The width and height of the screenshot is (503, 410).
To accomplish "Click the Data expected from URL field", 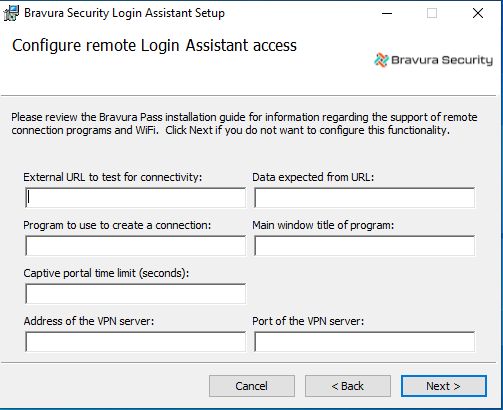I will click(365, 198).
